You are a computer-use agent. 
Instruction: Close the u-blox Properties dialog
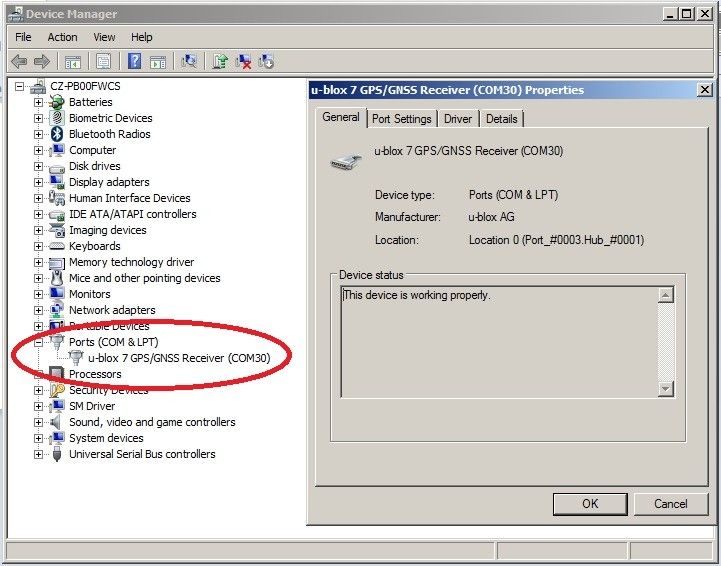point(704,90)
